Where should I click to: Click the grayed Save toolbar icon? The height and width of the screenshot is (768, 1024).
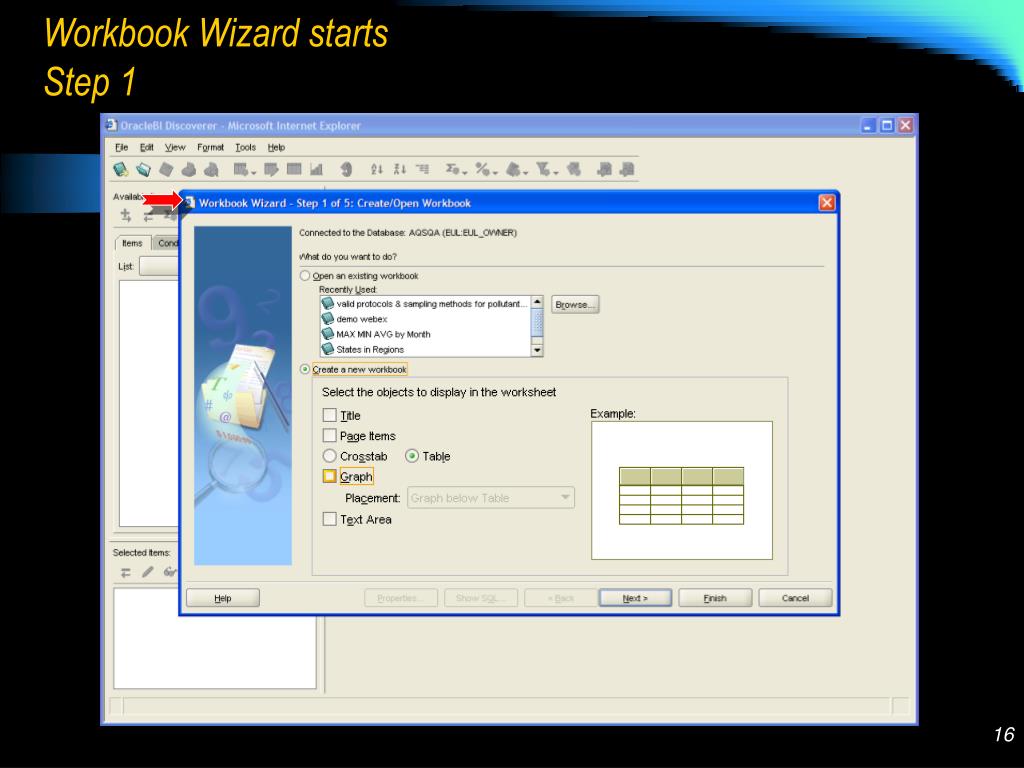tap(167, 170)
